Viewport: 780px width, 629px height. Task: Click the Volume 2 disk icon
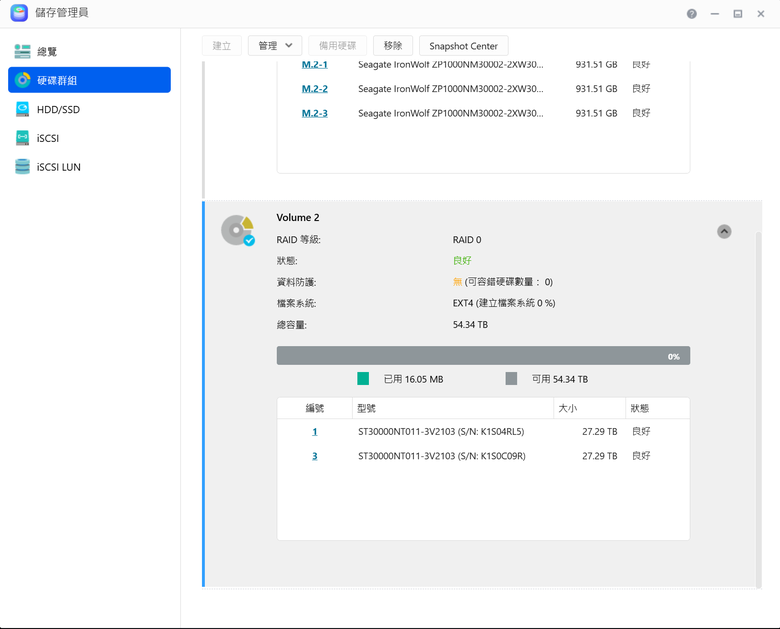pos(238,230)
